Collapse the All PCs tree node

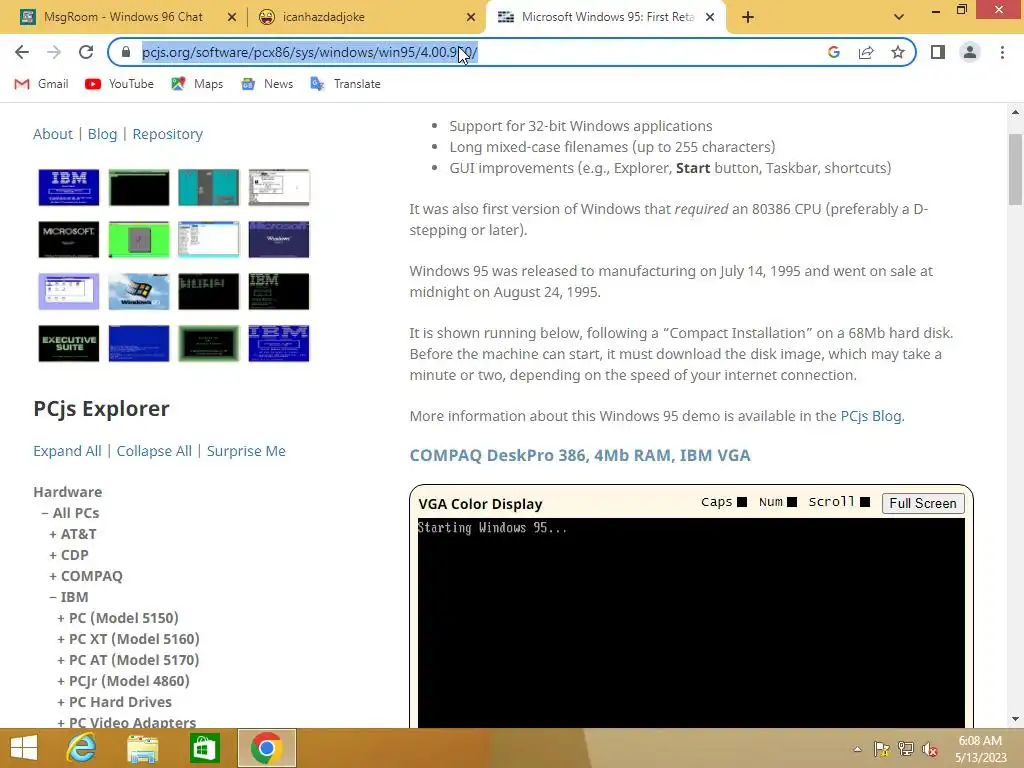pyautogui.click(x=70, y=513)
